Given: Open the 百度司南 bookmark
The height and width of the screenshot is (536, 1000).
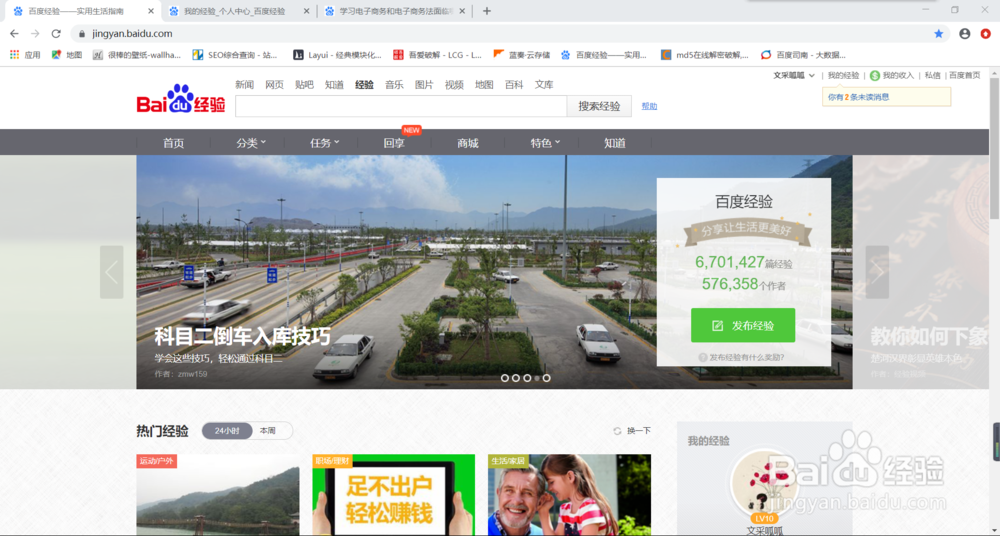Looking at the screenshot, I should (x=804, y=55).
